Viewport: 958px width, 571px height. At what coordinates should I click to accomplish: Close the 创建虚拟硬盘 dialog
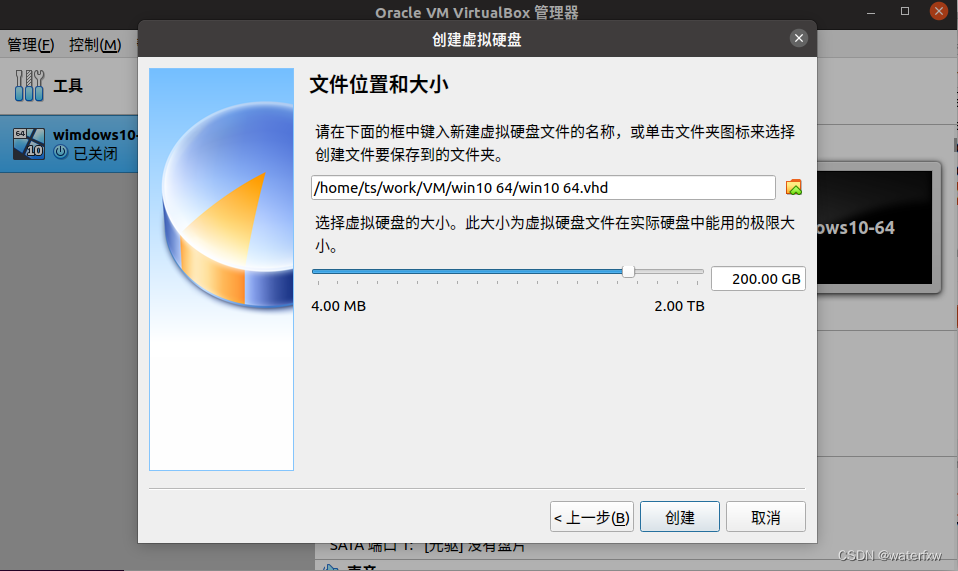click(799, 38)
